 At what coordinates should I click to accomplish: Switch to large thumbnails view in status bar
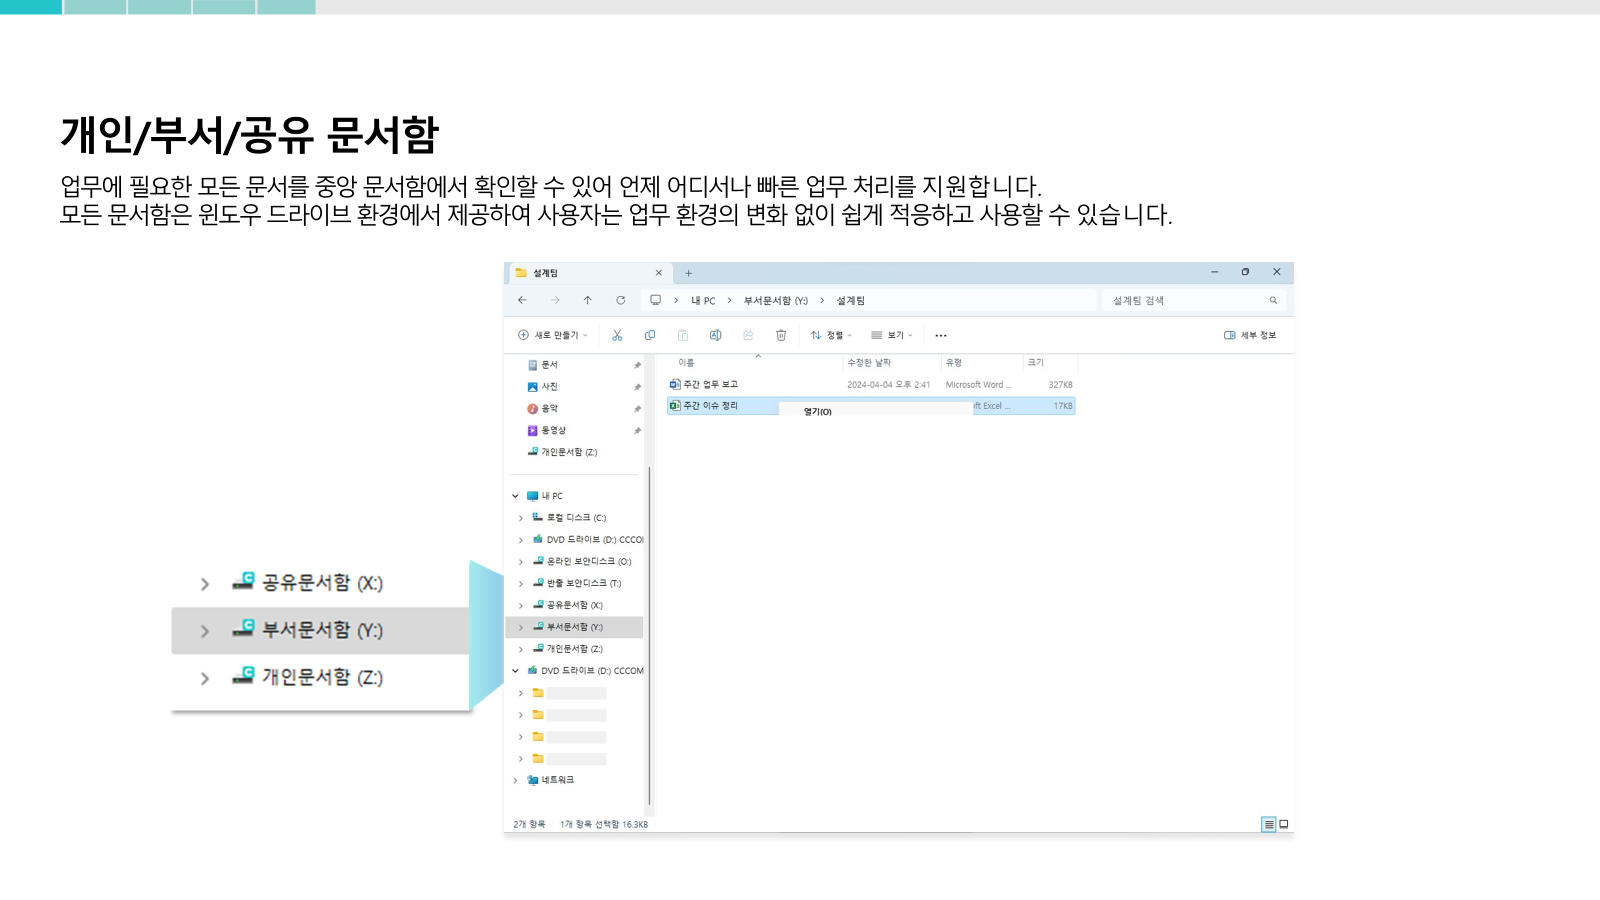click(x=1284, y=825)
